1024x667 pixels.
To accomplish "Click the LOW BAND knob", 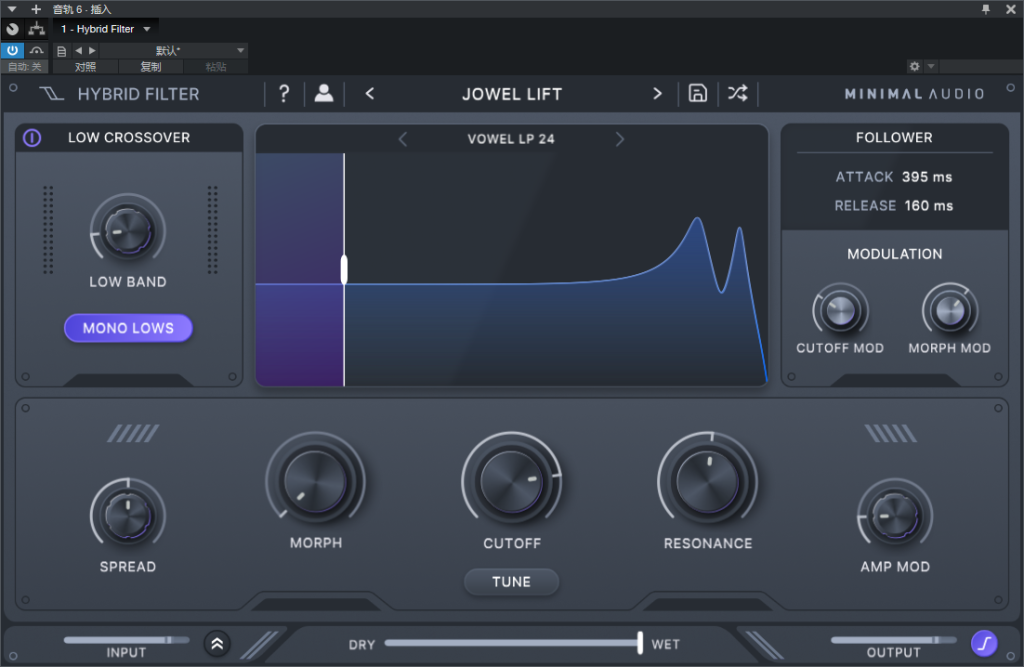I will [x=128, y=231].
